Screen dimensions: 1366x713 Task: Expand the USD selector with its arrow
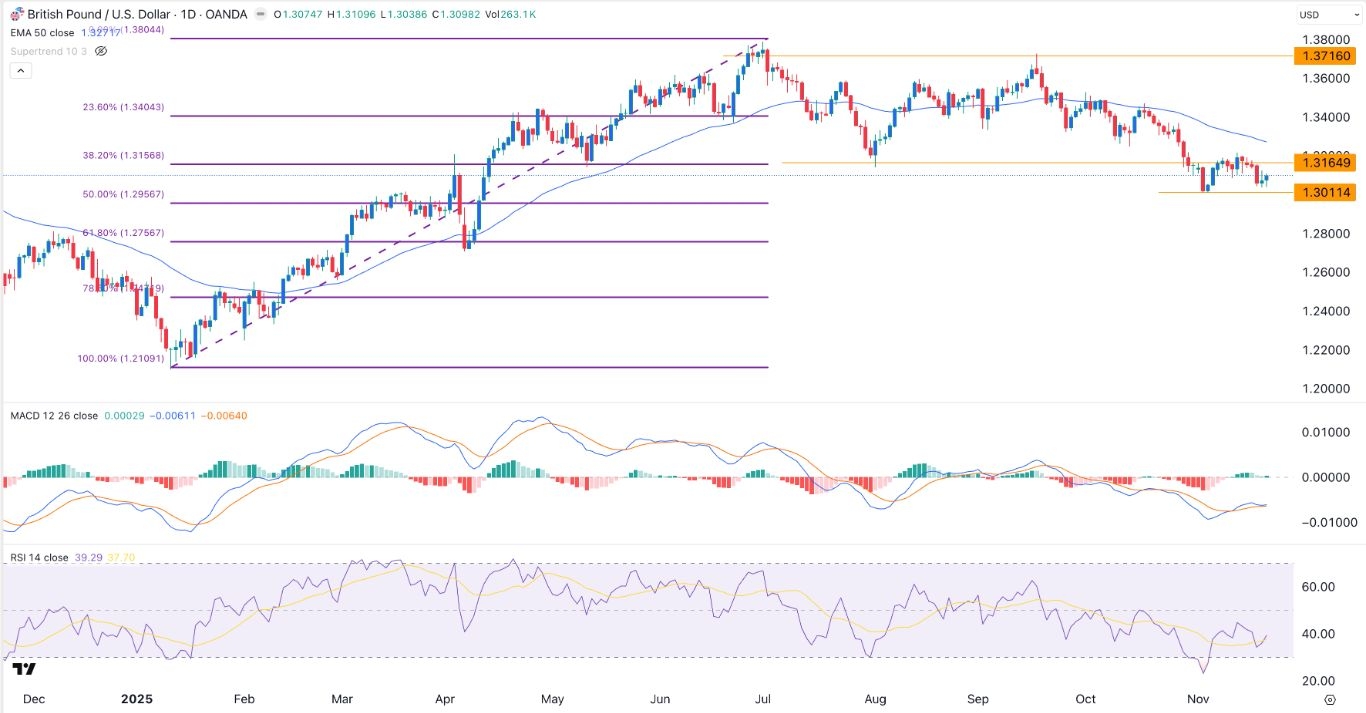[1356, 14]
